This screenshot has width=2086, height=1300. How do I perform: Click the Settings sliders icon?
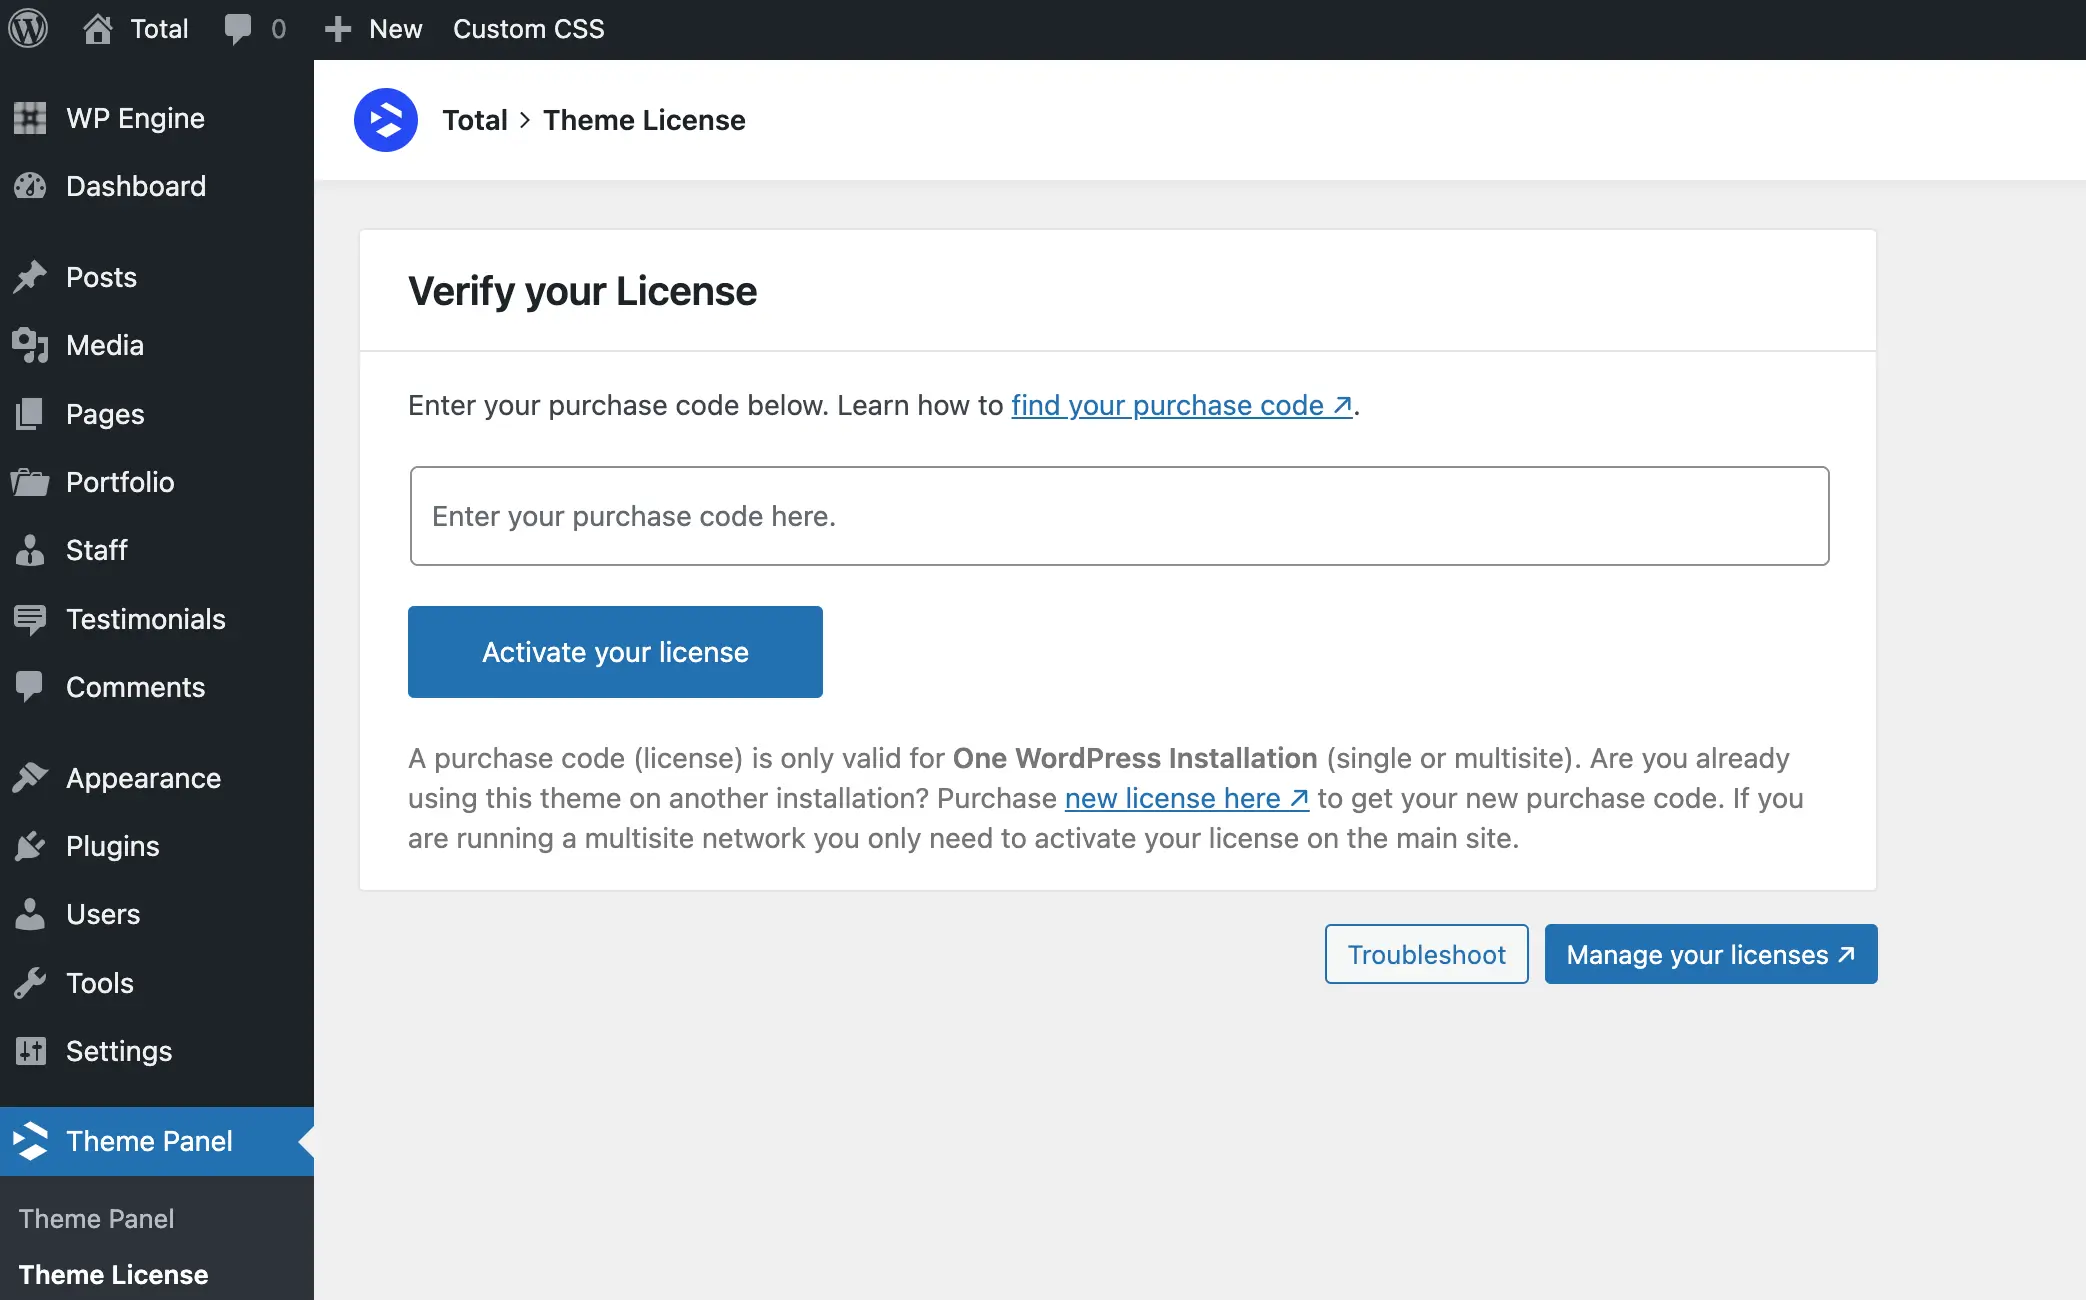(30, 1051)
